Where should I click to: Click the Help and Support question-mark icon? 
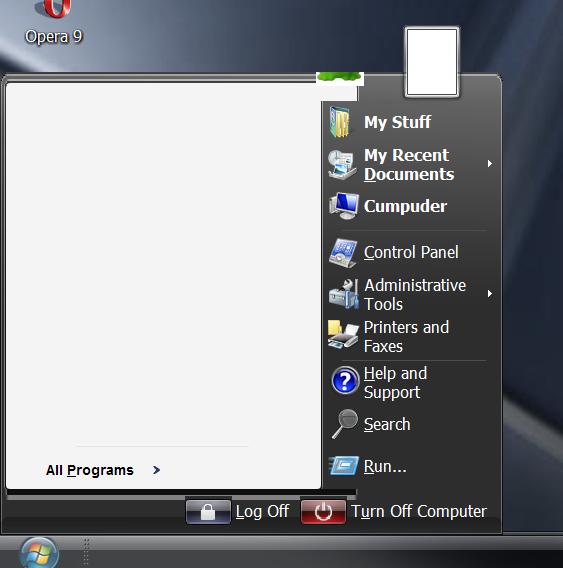coord(345,380)
